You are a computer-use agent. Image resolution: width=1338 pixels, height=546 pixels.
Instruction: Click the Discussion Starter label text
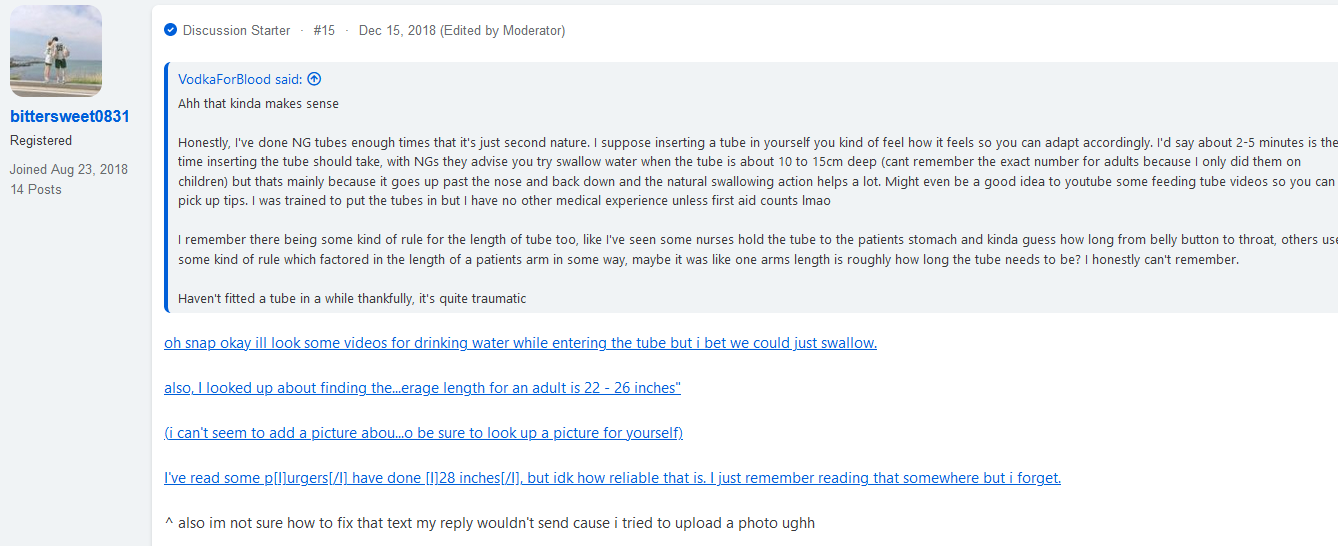(237, 31)
